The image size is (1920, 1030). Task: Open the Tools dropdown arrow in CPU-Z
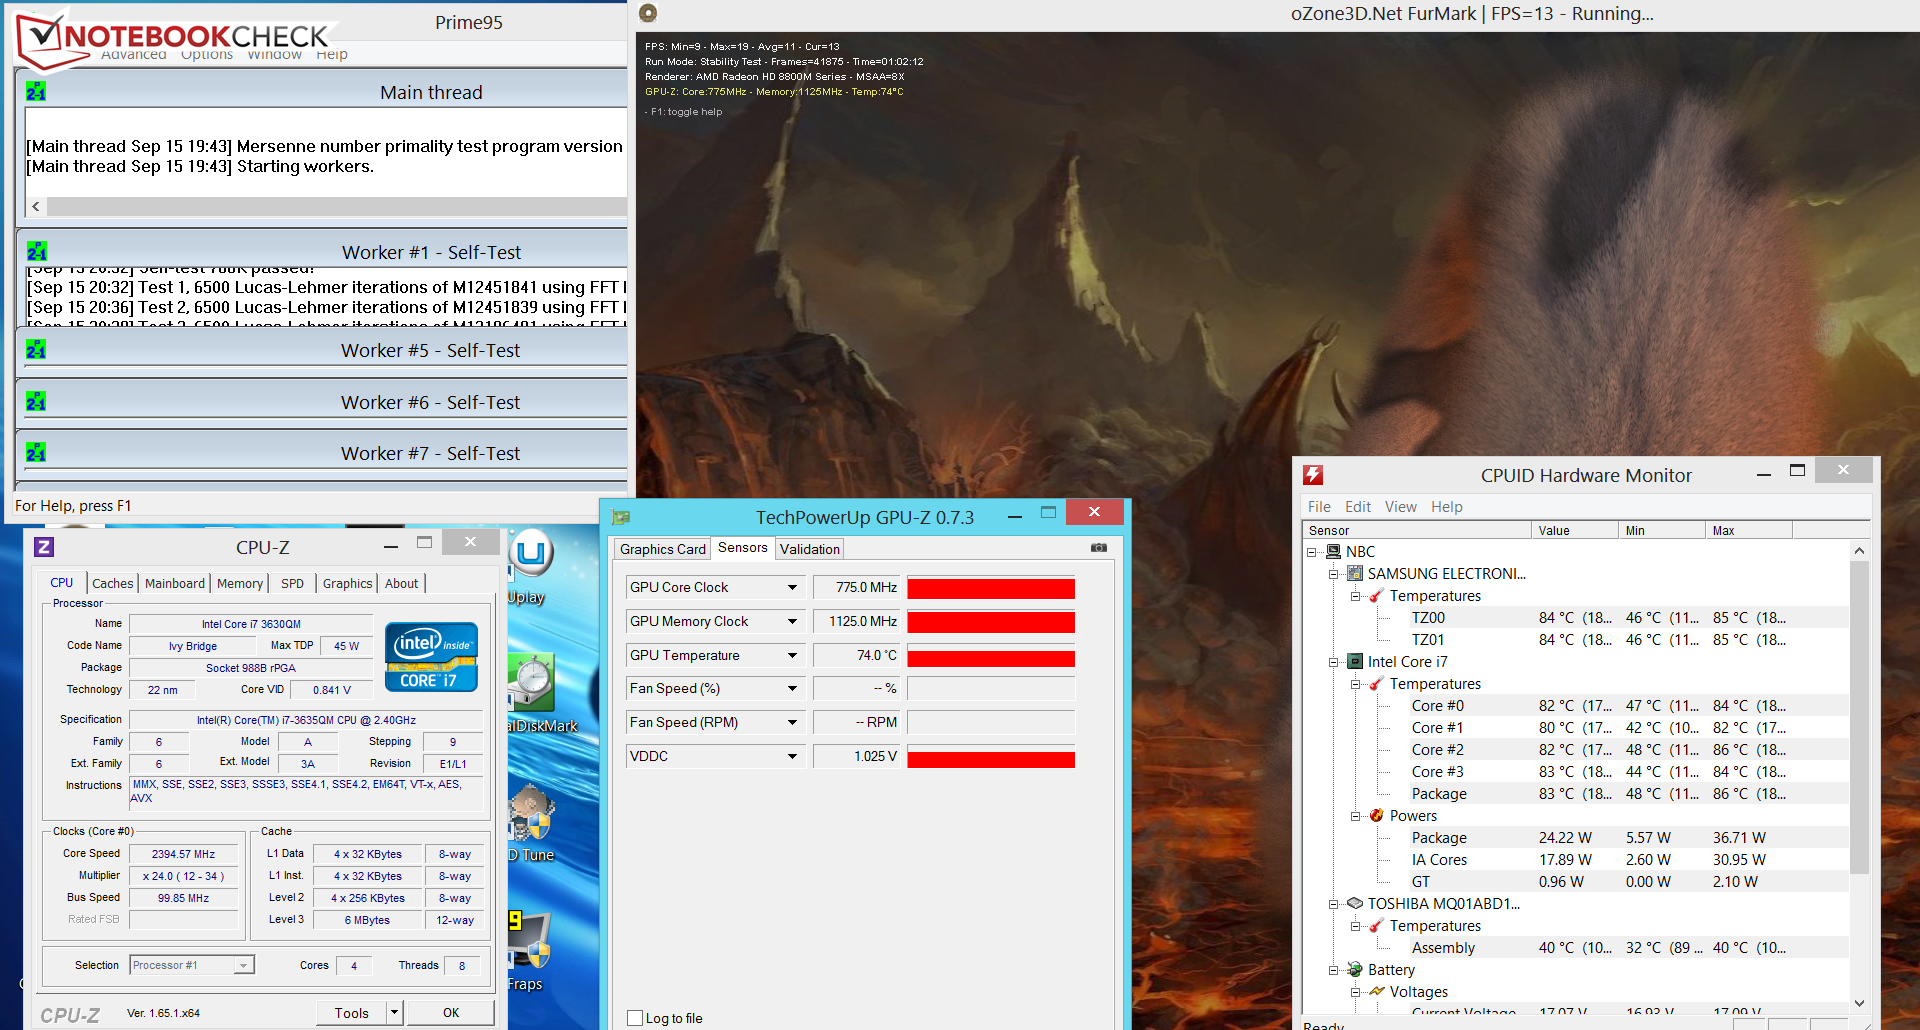tap(394, 1013)
